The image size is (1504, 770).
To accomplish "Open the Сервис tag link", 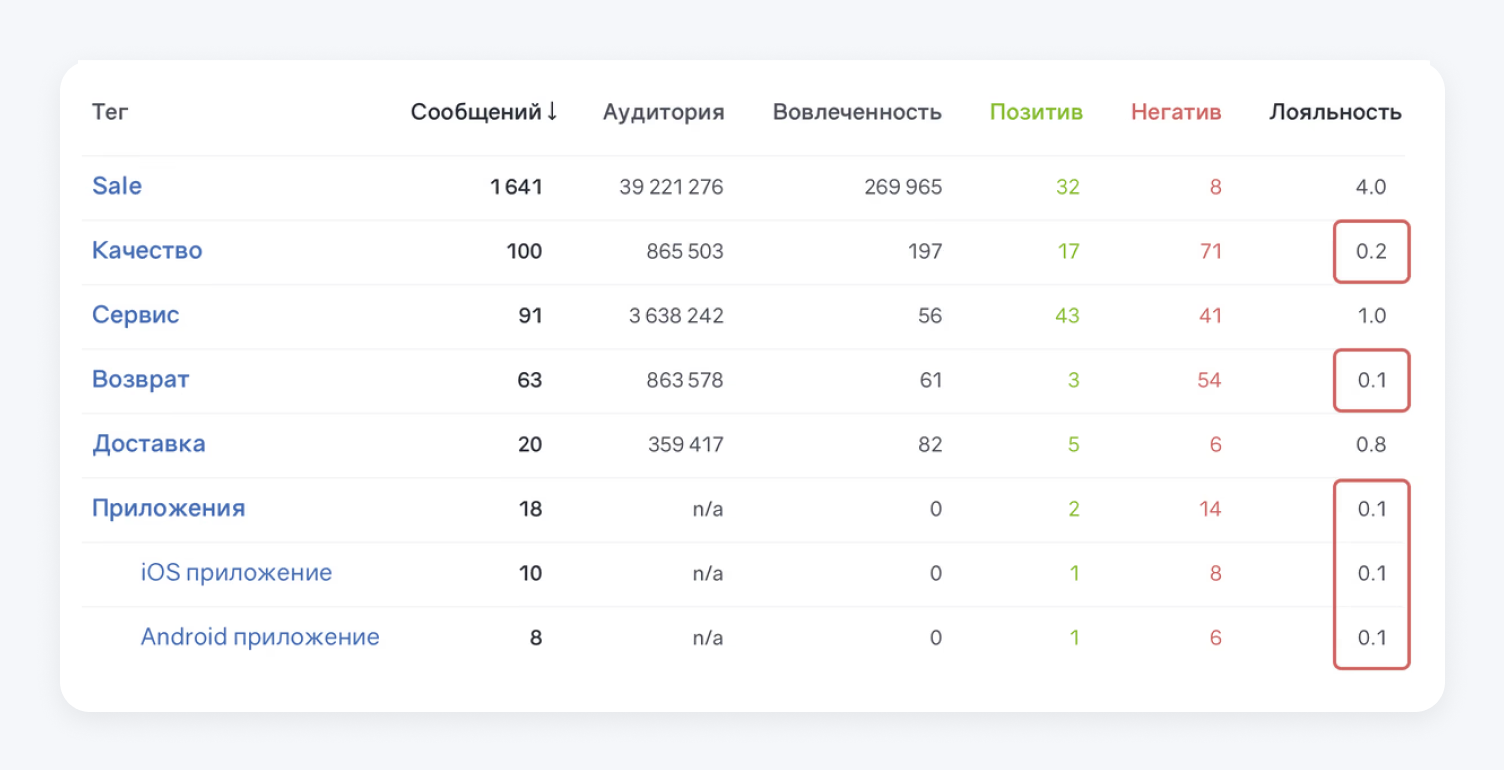I will pos(136,315).
